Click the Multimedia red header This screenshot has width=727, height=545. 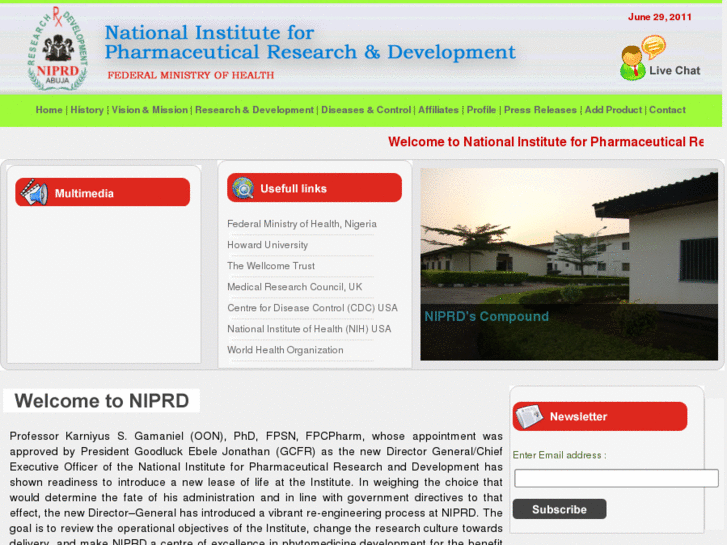[x=102, y=192]
